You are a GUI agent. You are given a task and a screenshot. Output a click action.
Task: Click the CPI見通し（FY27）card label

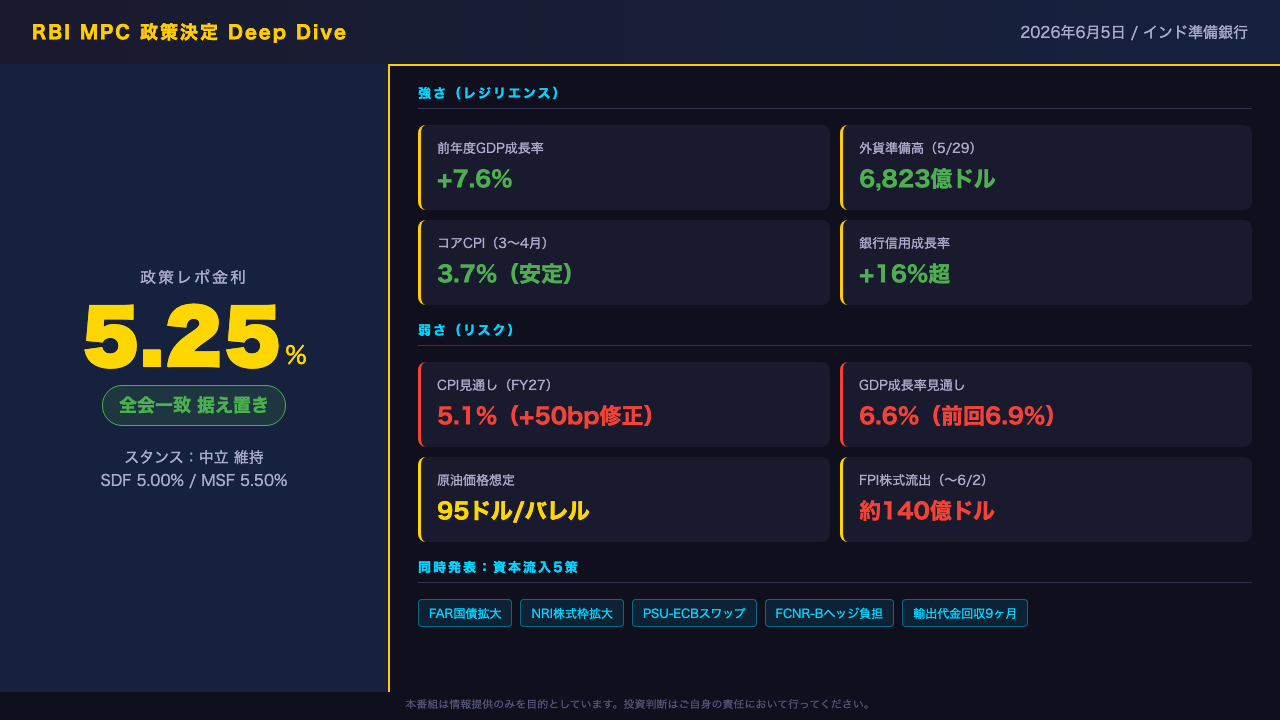(495, 385)
